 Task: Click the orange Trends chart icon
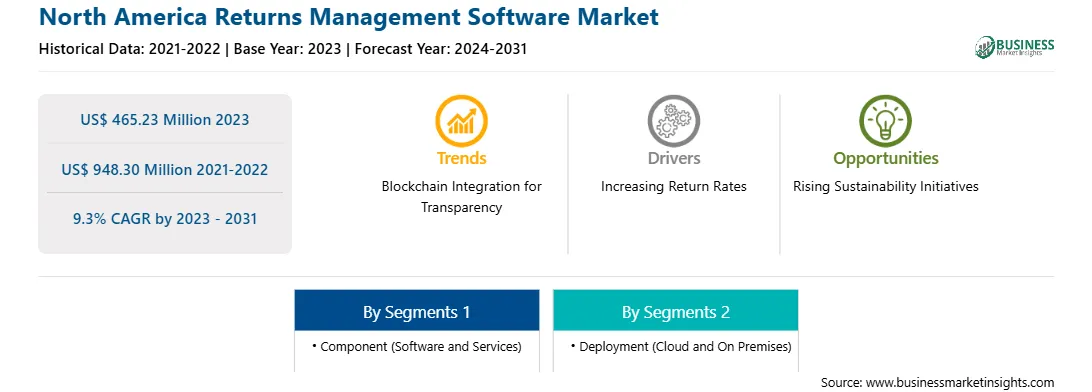(461, 121)
